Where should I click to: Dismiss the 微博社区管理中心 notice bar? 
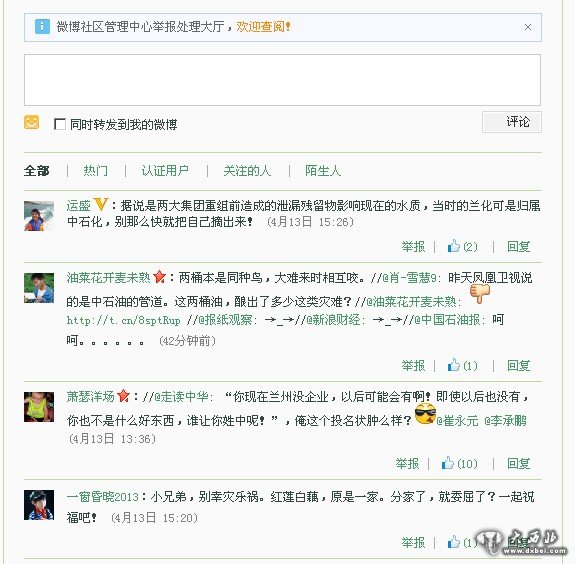point(528,27)
